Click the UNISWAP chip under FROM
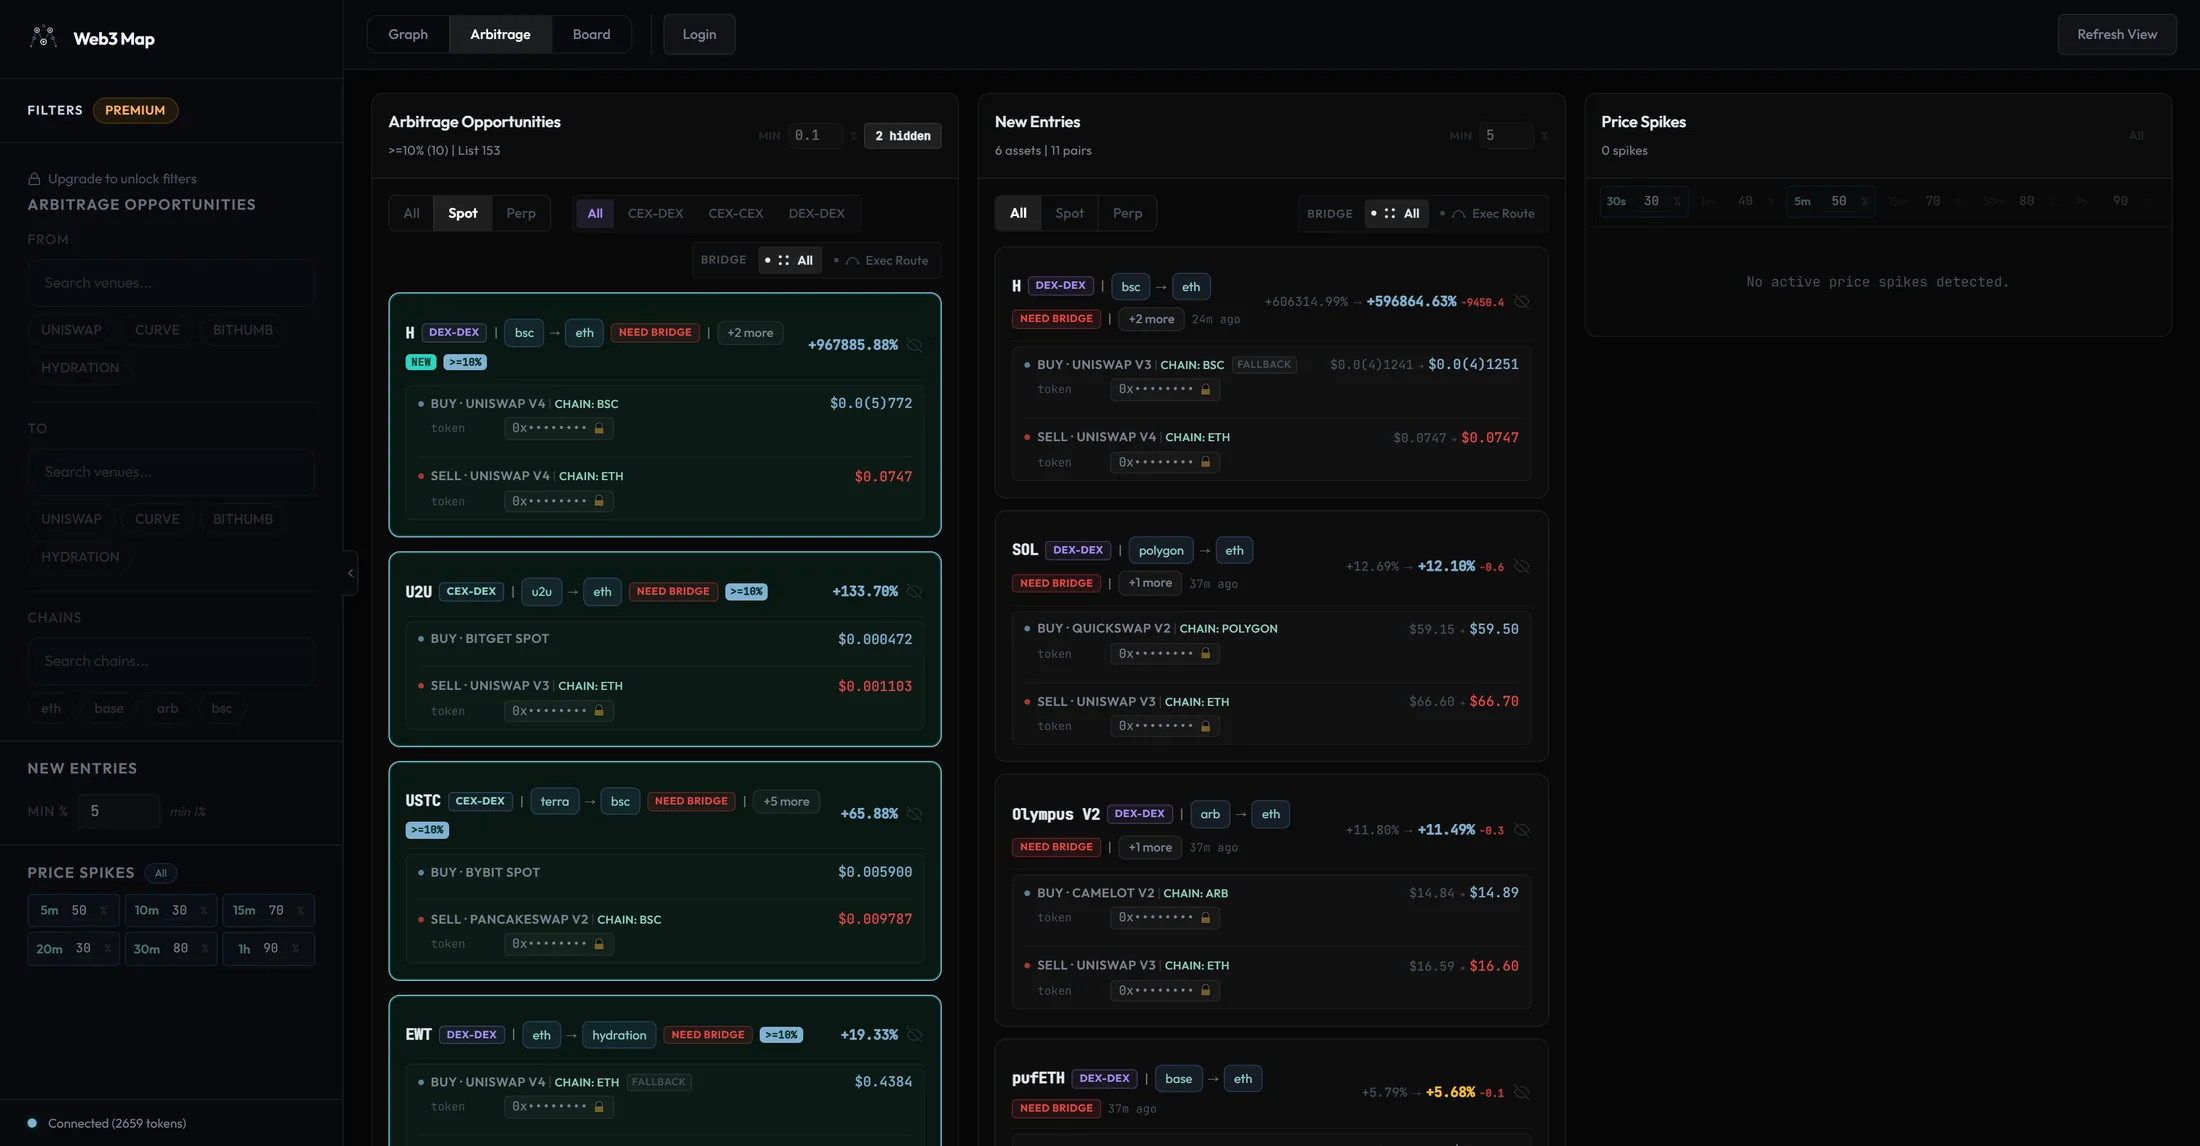This screenshot has height=1146, width=2200. 71,330
